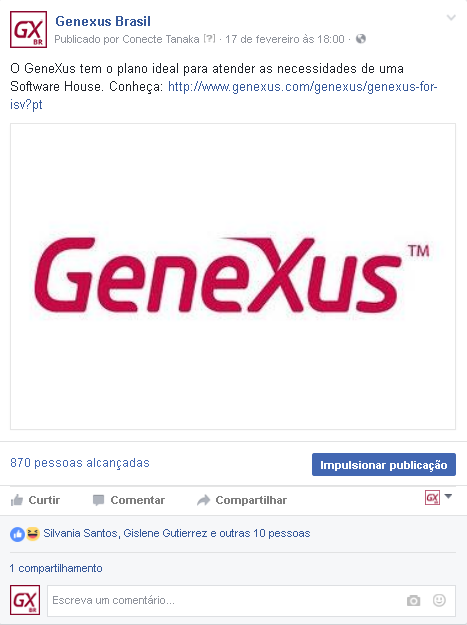Open the Genexus Brasil page avatar logo

28,29
